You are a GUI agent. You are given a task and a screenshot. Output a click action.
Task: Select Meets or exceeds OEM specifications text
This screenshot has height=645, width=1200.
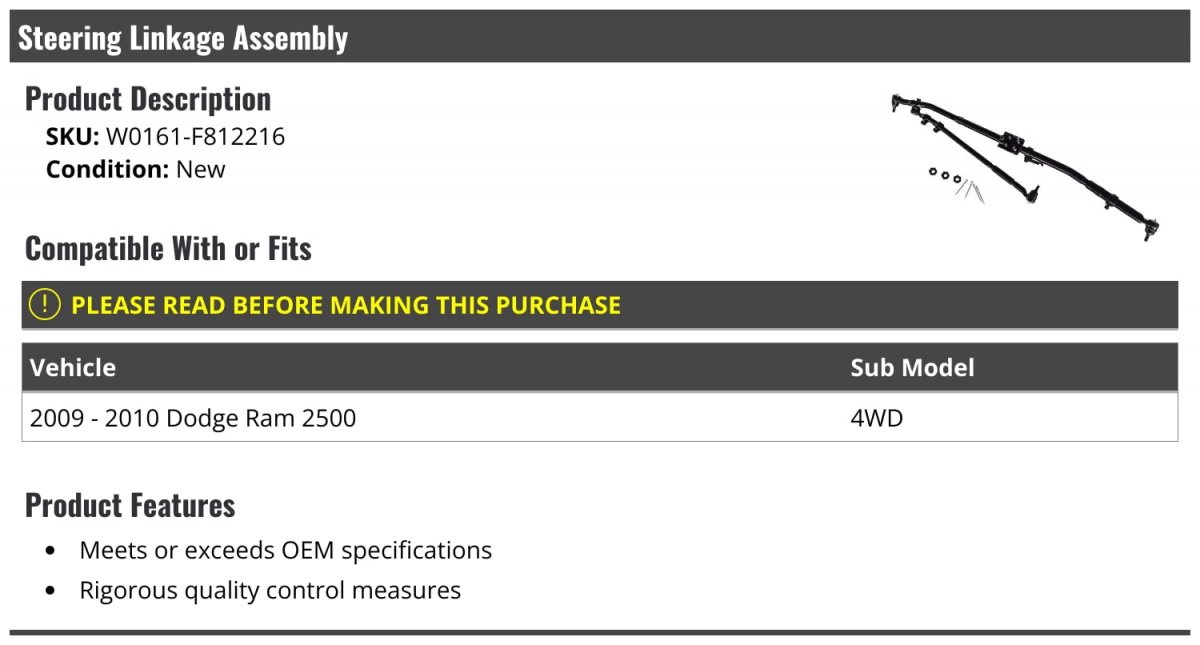point(286,550)
